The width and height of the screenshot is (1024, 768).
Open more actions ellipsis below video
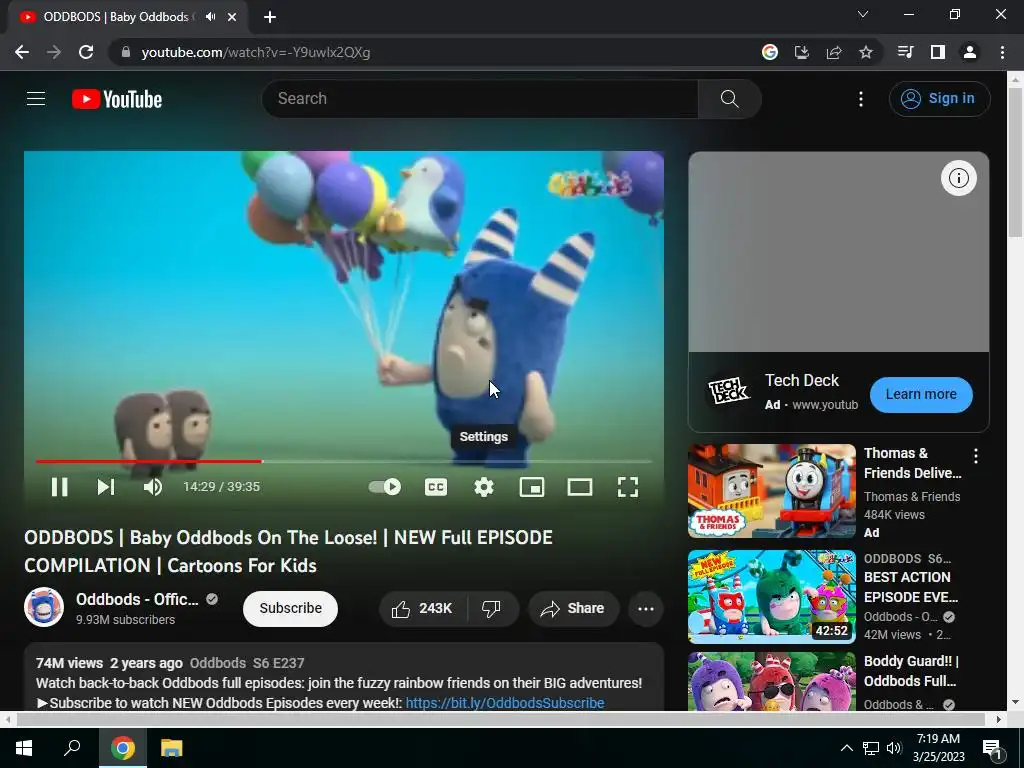646,609
